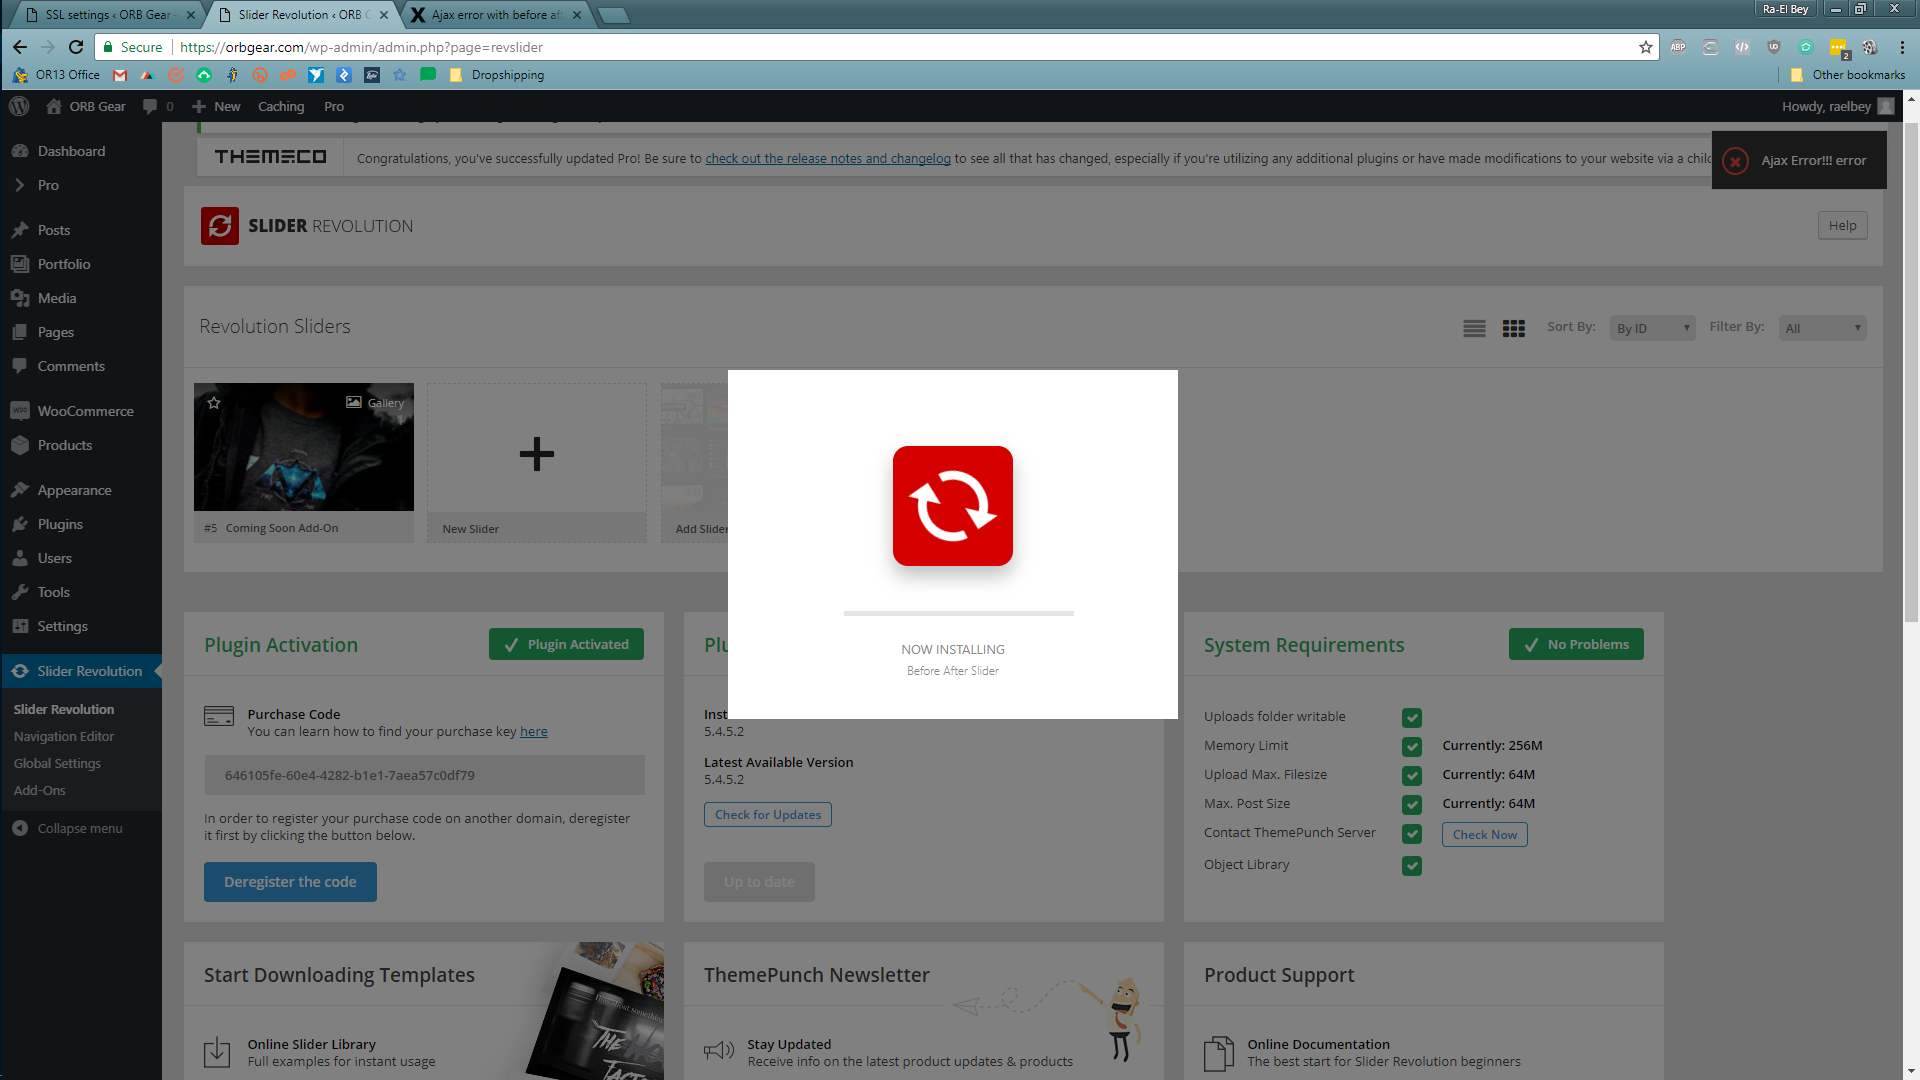The height and width of the screenshot is (1080, 1920).
Task: Open the Adblock Plus extension icon
Action: [1678, 47]
